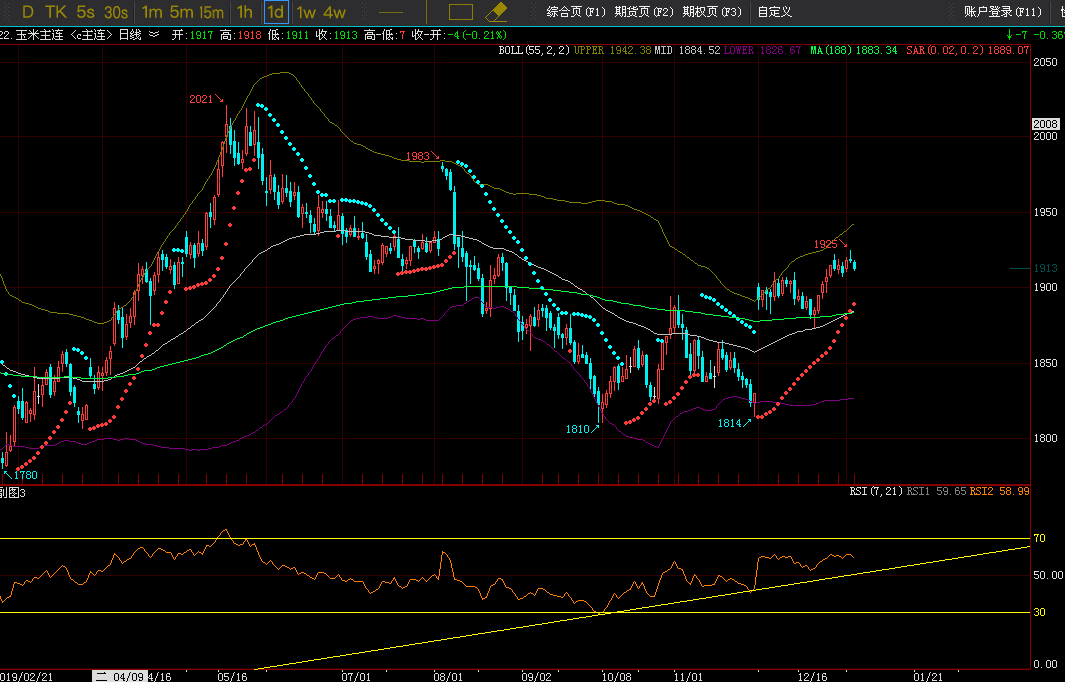Set the 15m chart period

tap(212, 12)
